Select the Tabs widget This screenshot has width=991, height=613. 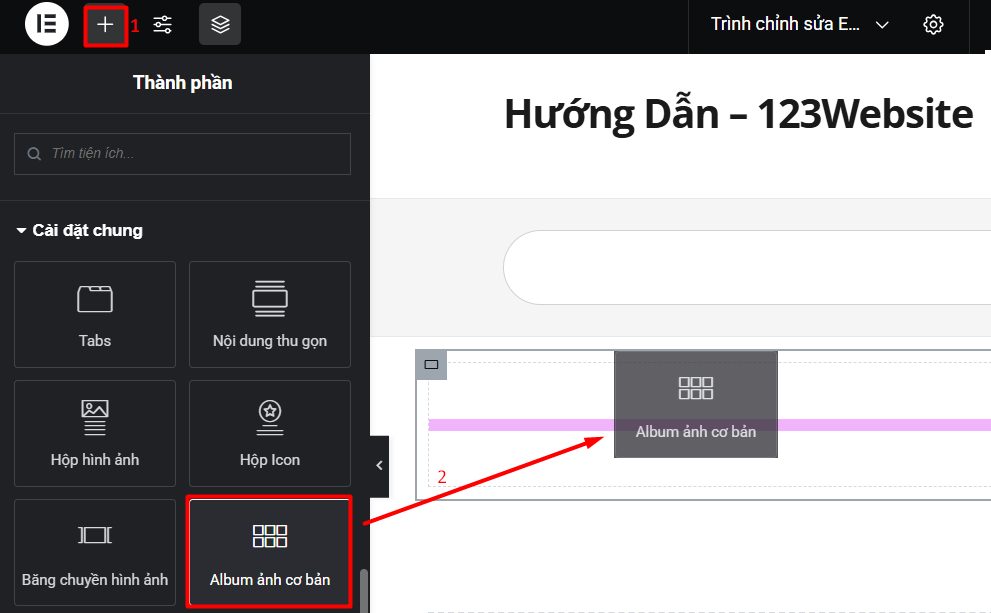coord(95,314)
